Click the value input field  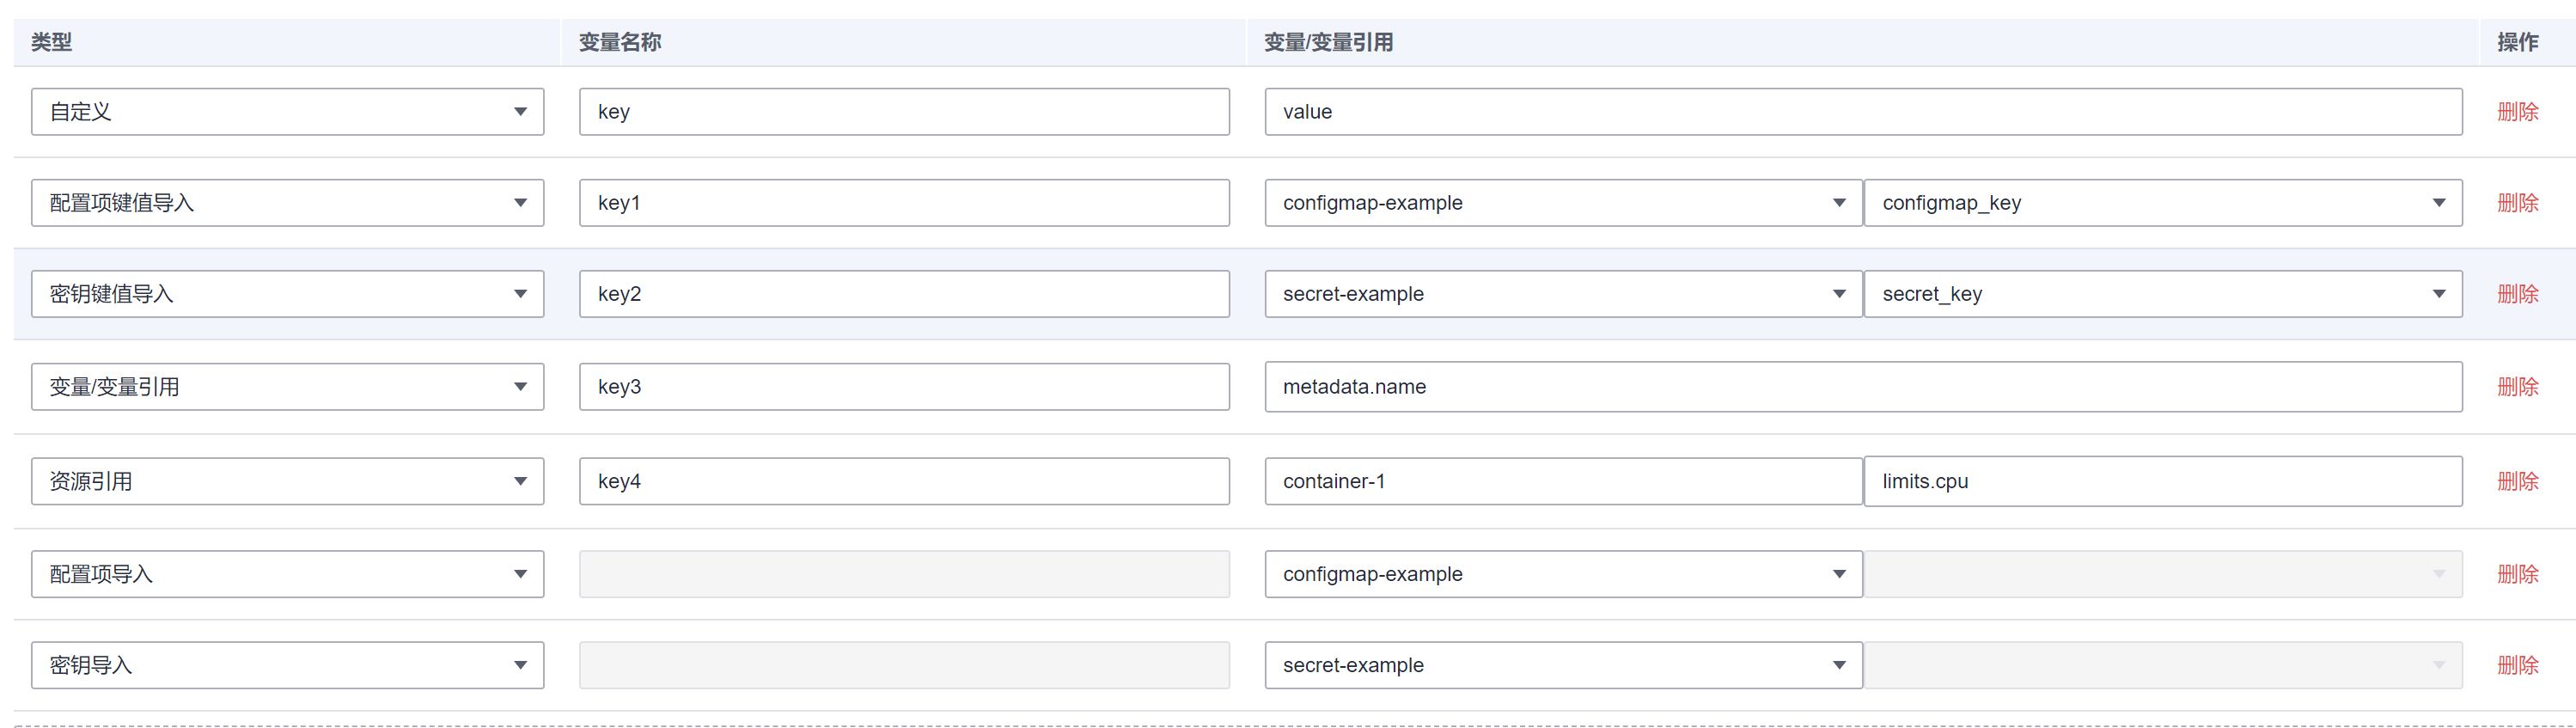[1862, 112]
